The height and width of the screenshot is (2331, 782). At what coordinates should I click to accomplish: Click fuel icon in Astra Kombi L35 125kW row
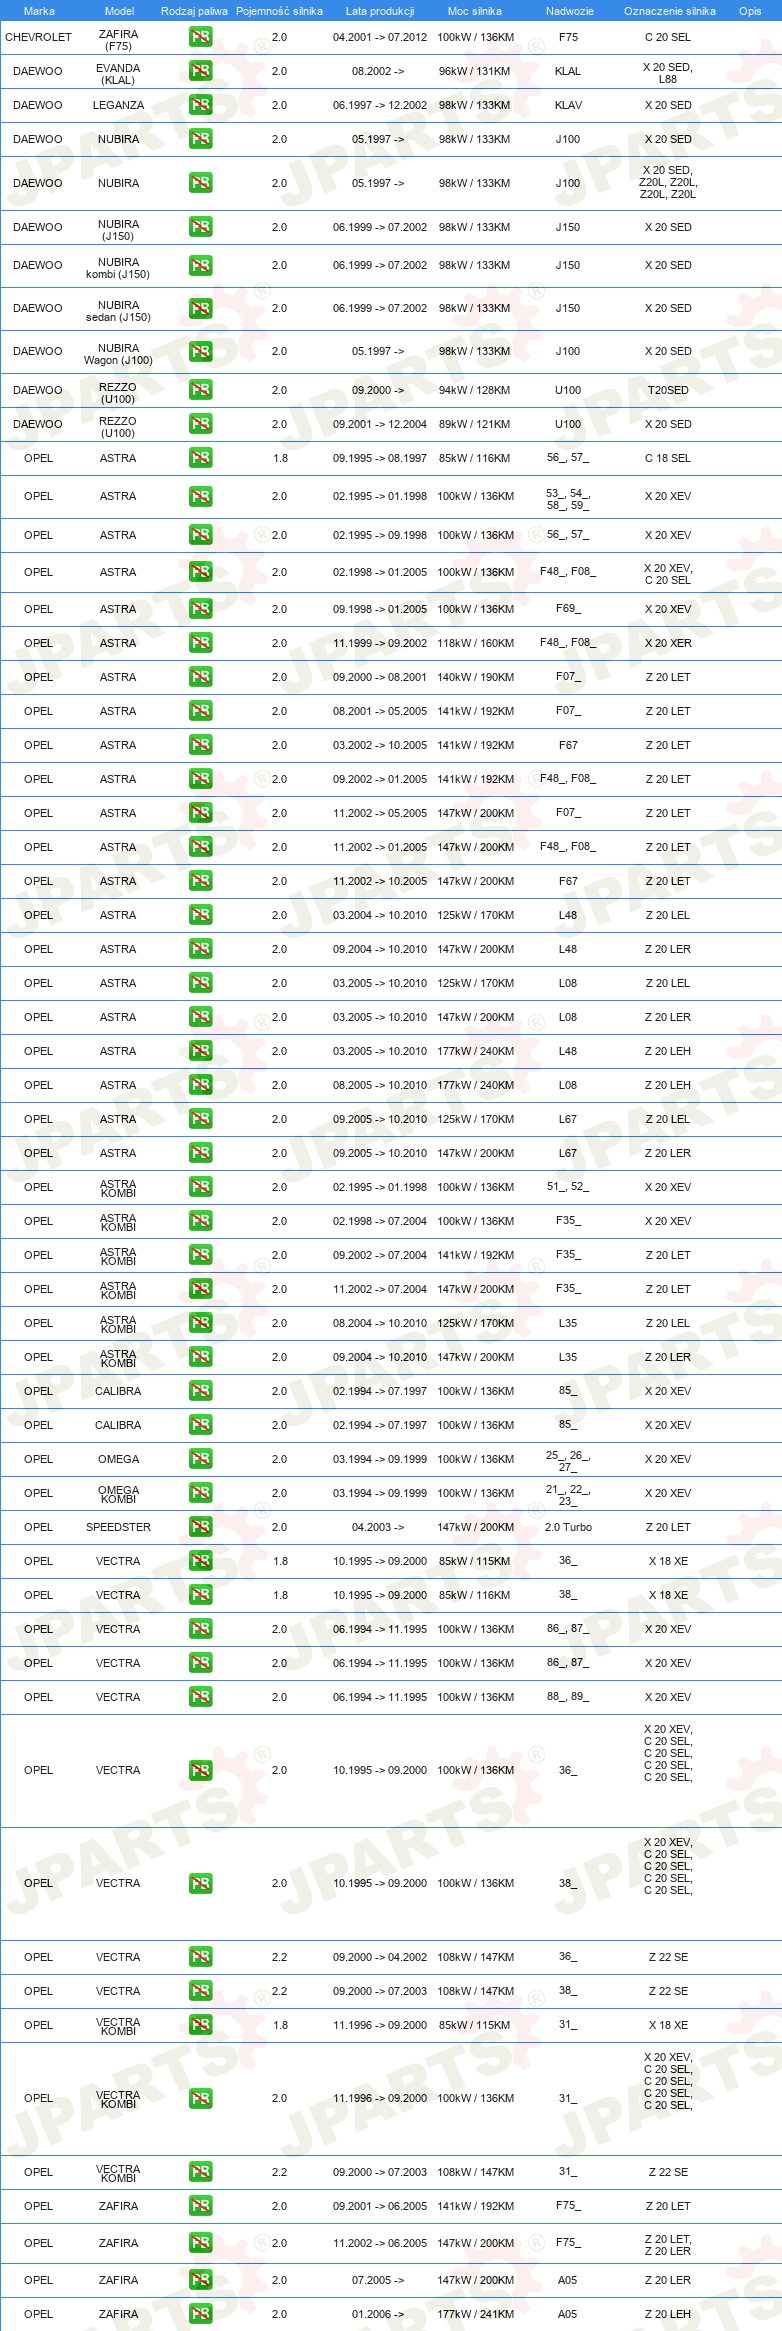pyautogui.click(x=200, y=1323)
